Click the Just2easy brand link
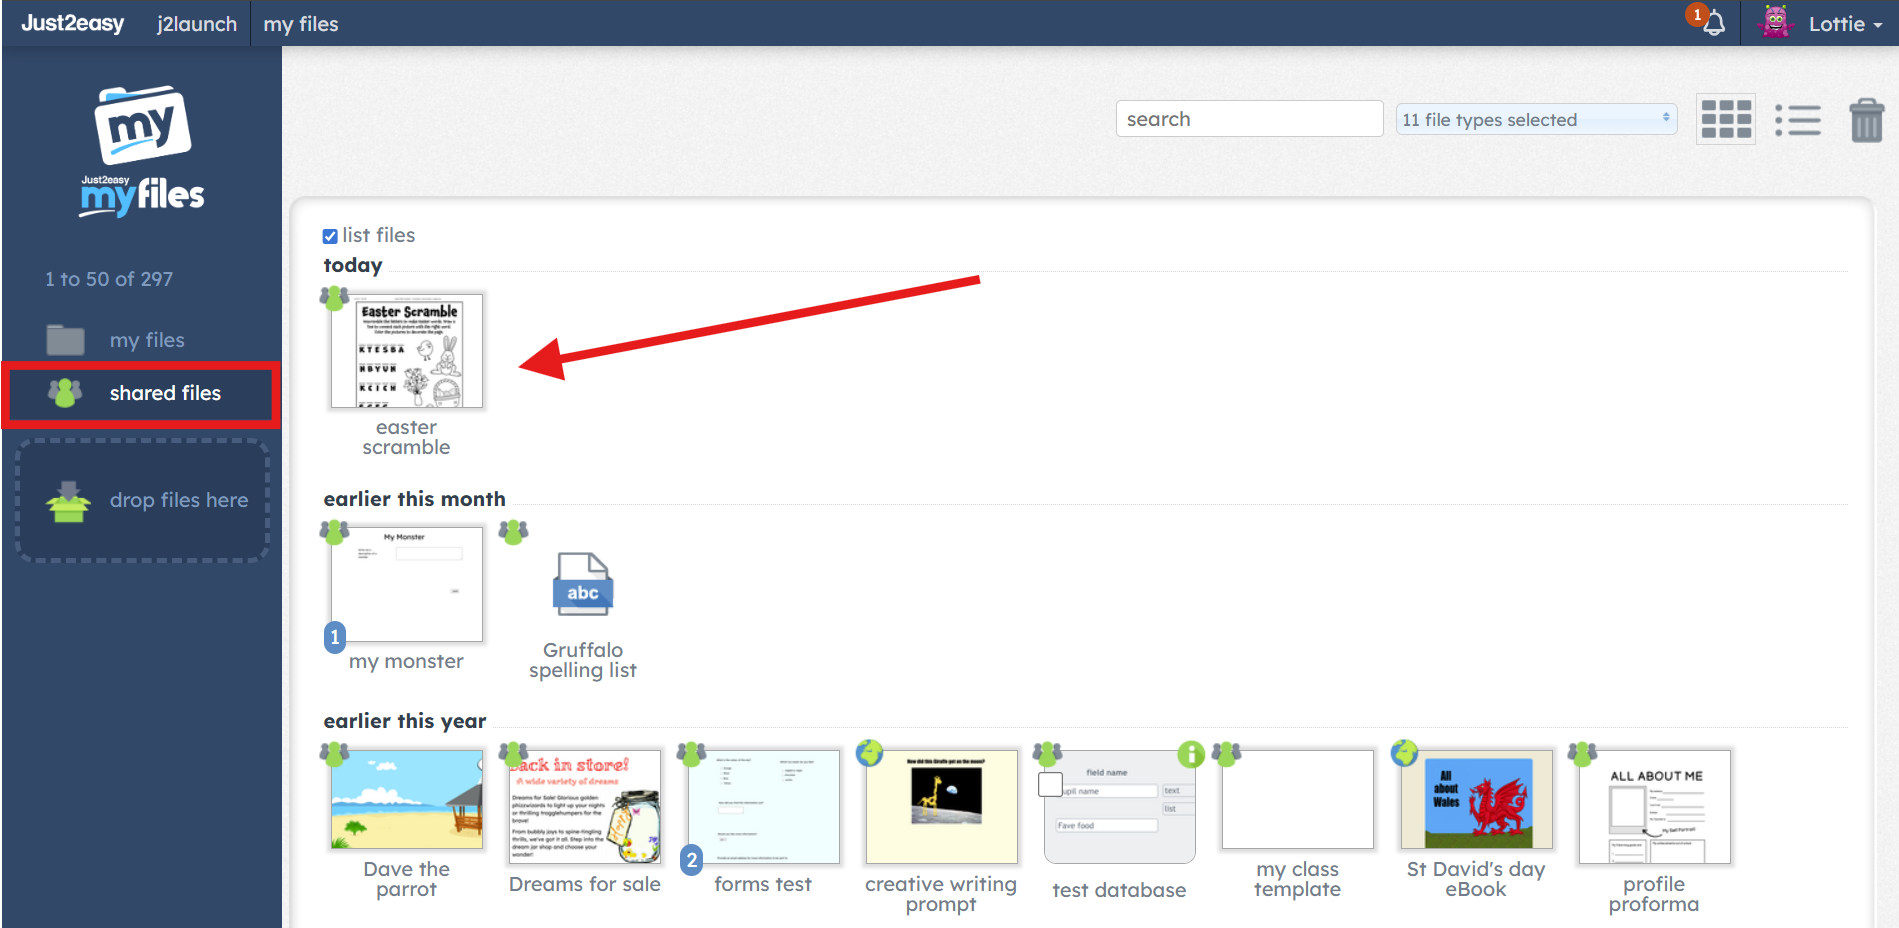The width and height of the screenshot is (1899, 928). [x=73, y=23]
